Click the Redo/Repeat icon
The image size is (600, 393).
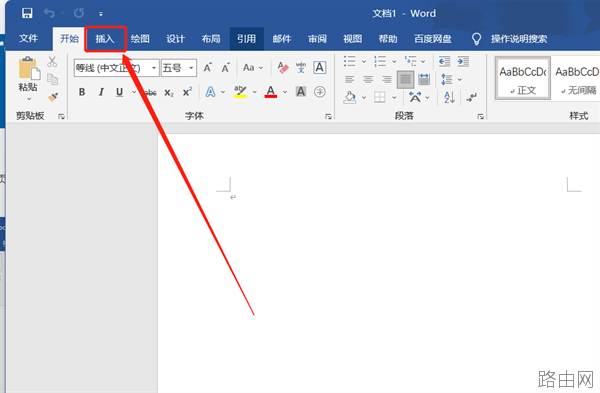point(79,13)
